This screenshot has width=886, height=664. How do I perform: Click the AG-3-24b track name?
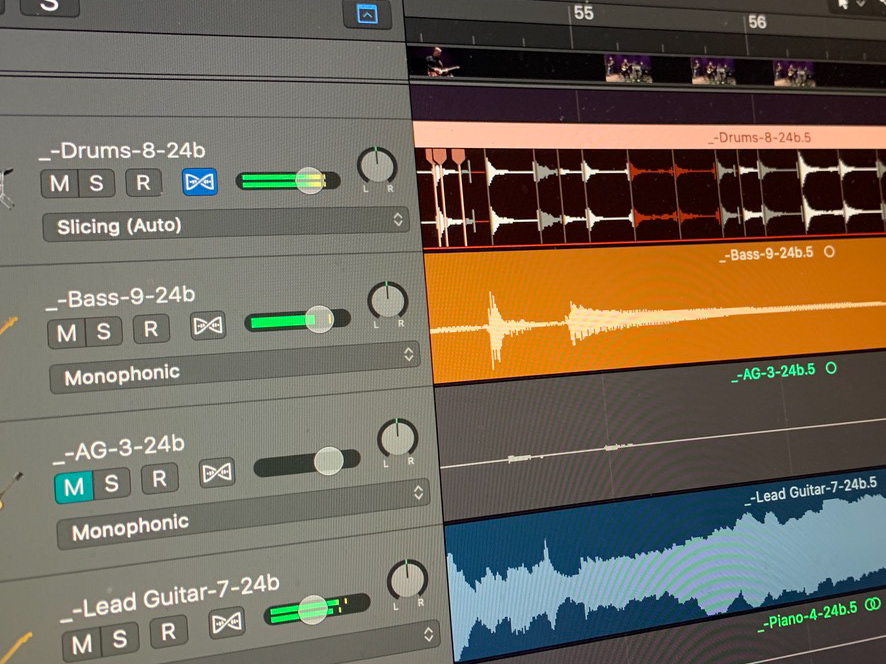click(119, 450)
